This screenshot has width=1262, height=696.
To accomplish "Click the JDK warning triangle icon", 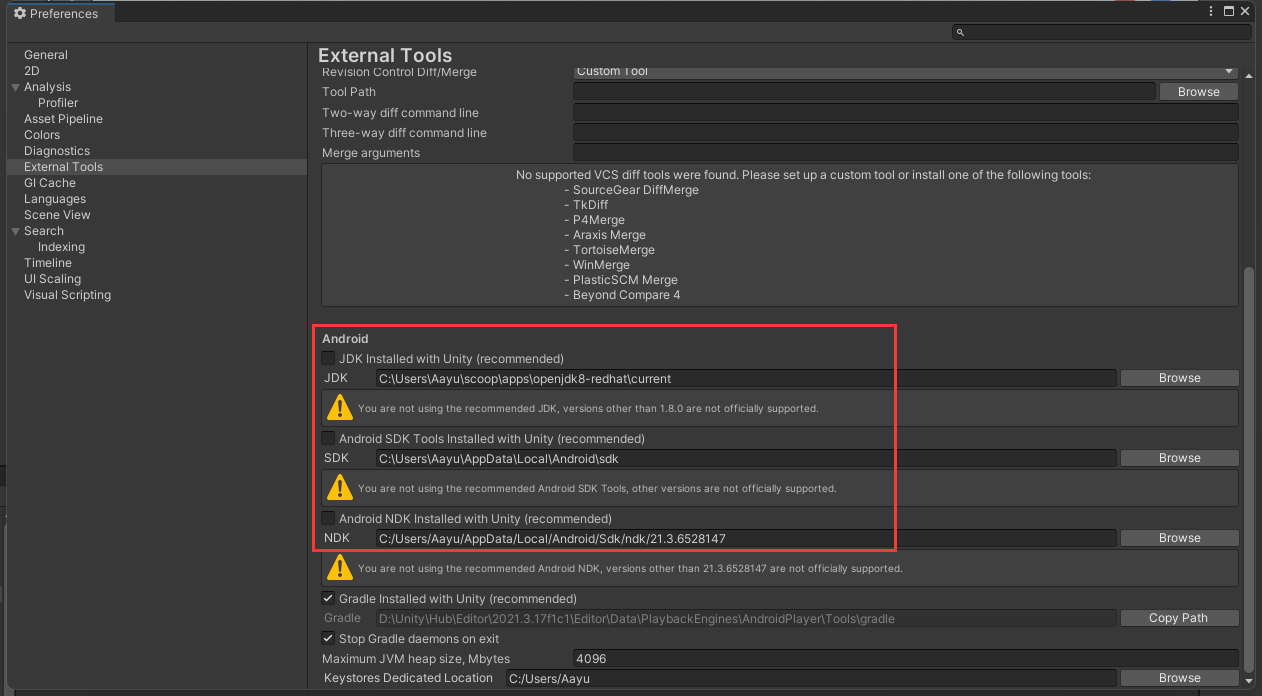I will pos(340,408).
